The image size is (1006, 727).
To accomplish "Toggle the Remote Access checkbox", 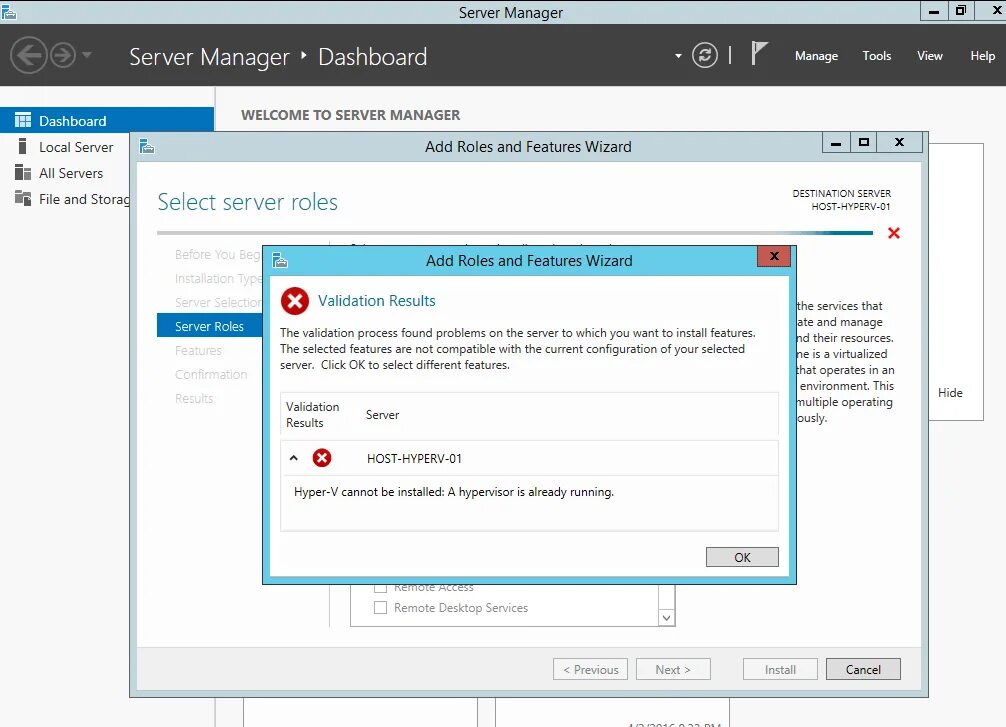I will (380, 588).
